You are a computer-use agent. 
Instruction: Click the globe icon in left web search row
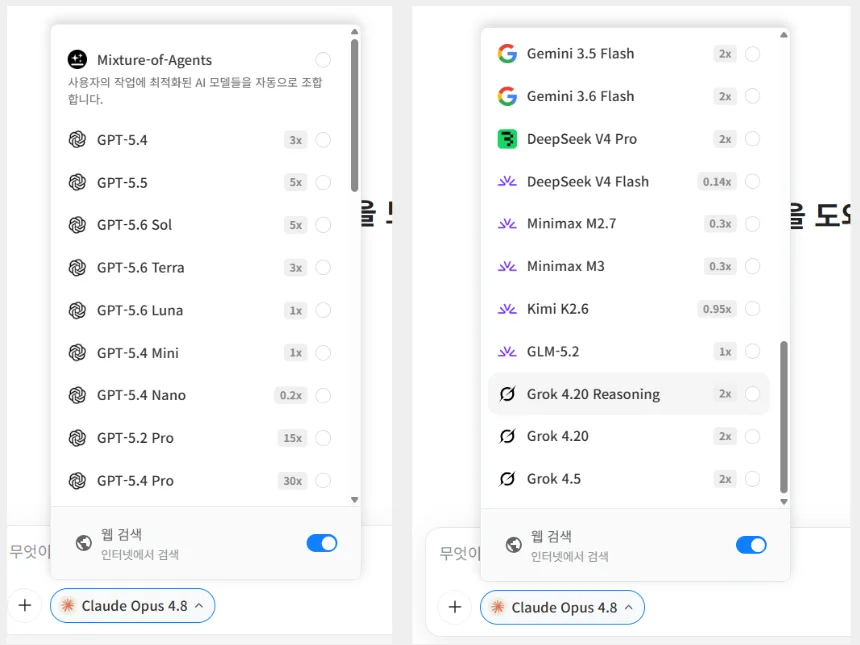click(84, 543)
